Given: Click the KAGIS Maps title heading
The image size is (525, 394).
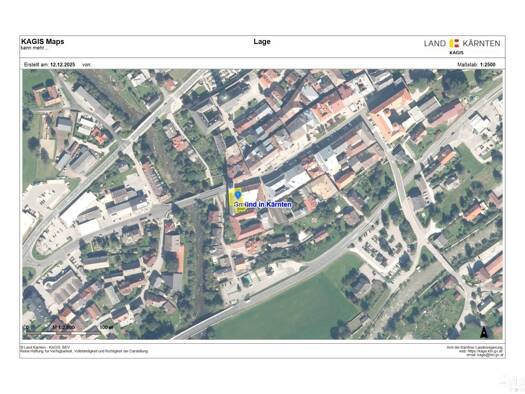Looking at the screenshot, I should pyautogui.click(x=43, y=42).
